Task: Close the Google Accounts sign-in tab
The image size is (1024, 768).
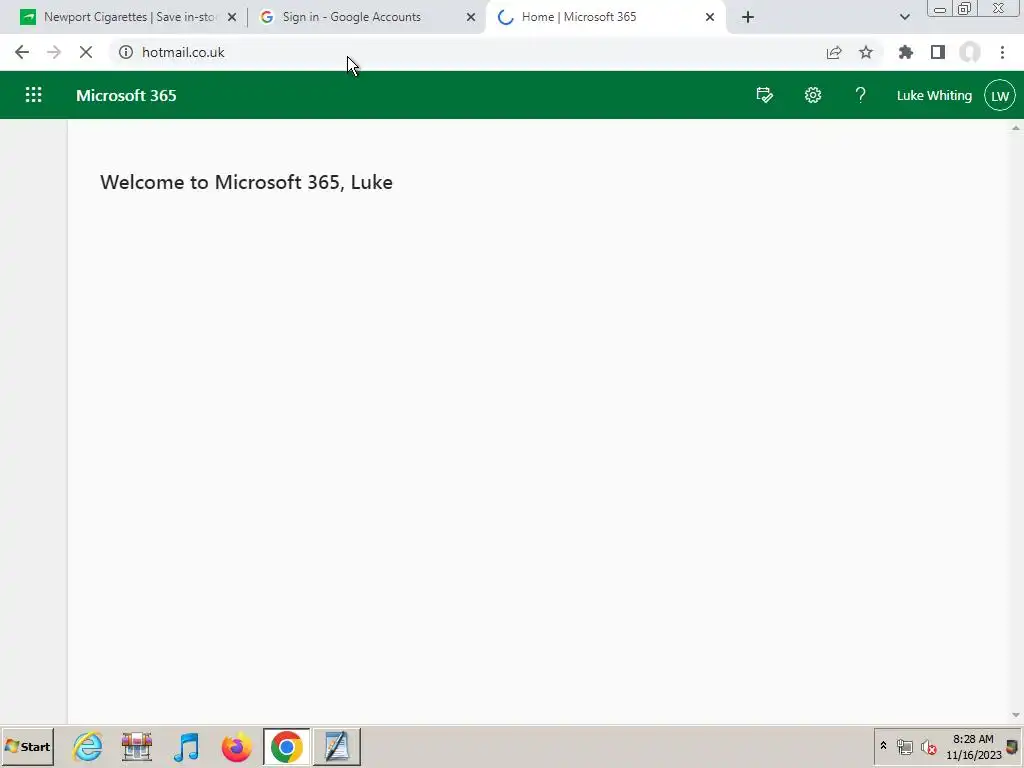Action: [x=471, y=17]
